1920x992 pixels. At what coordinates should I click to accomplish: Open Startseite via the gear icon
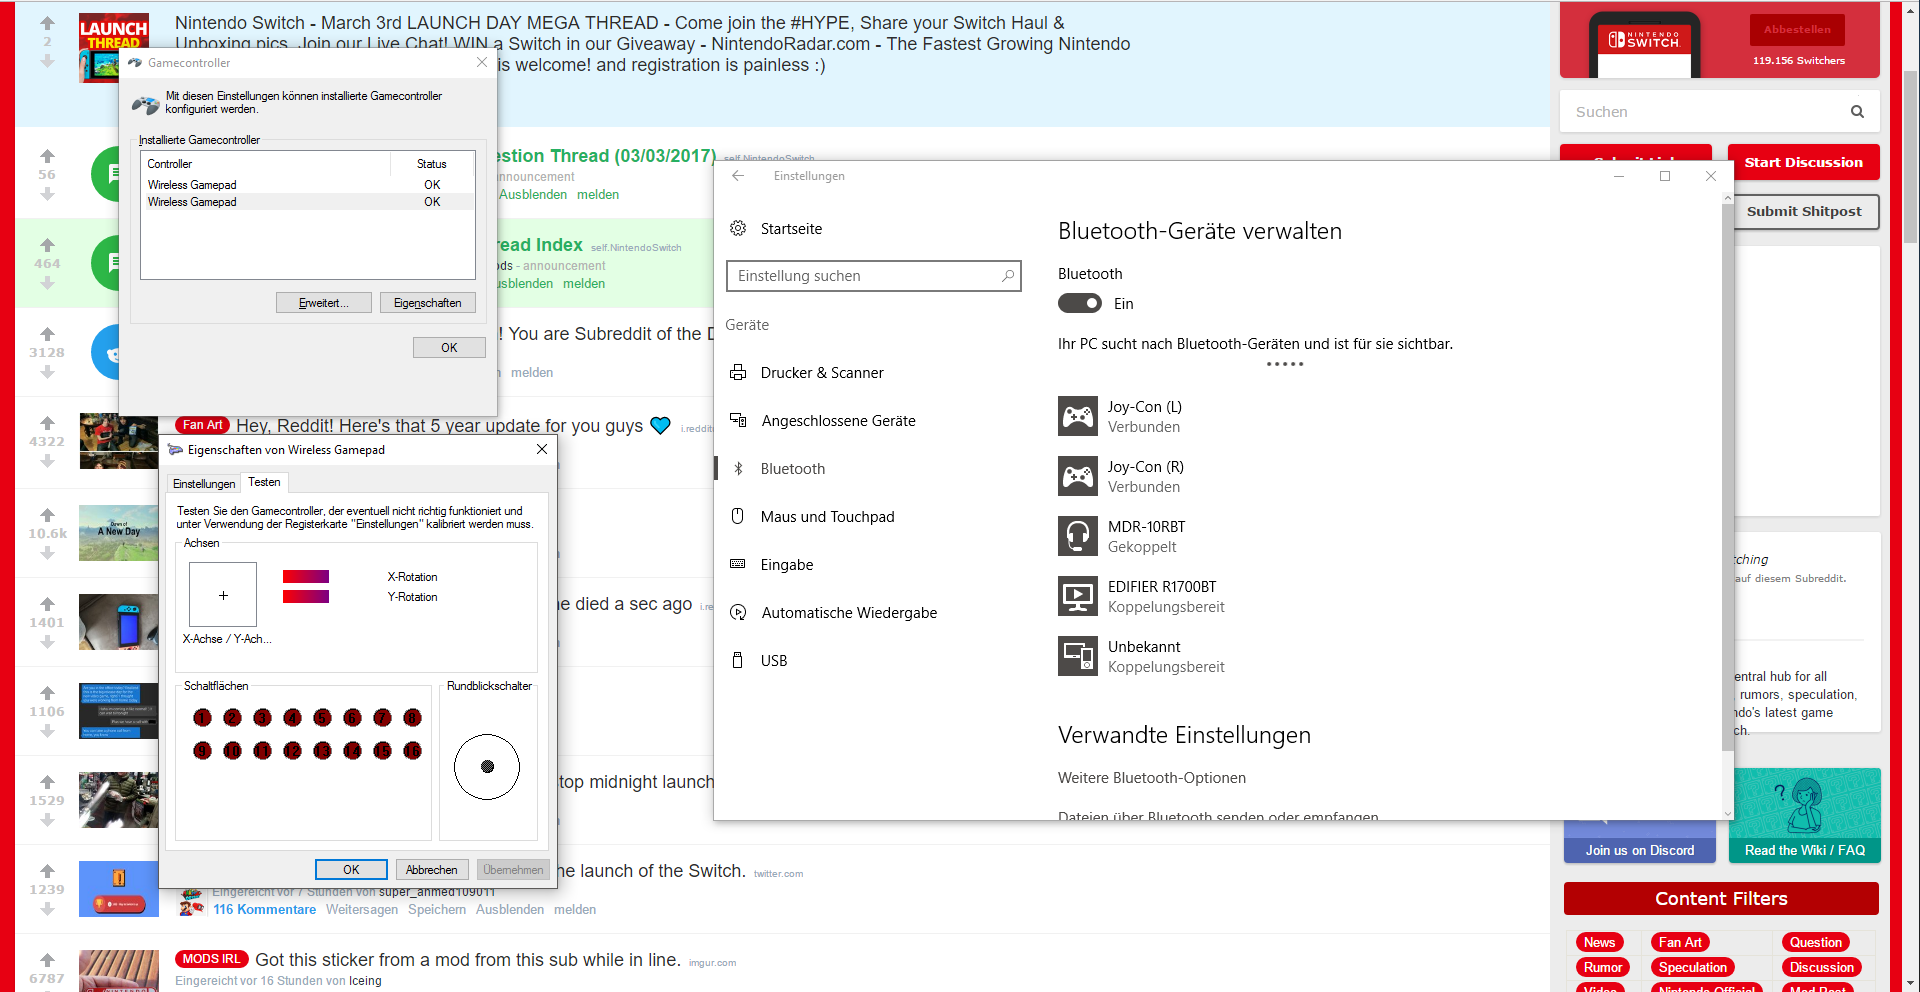pos(738,229)
